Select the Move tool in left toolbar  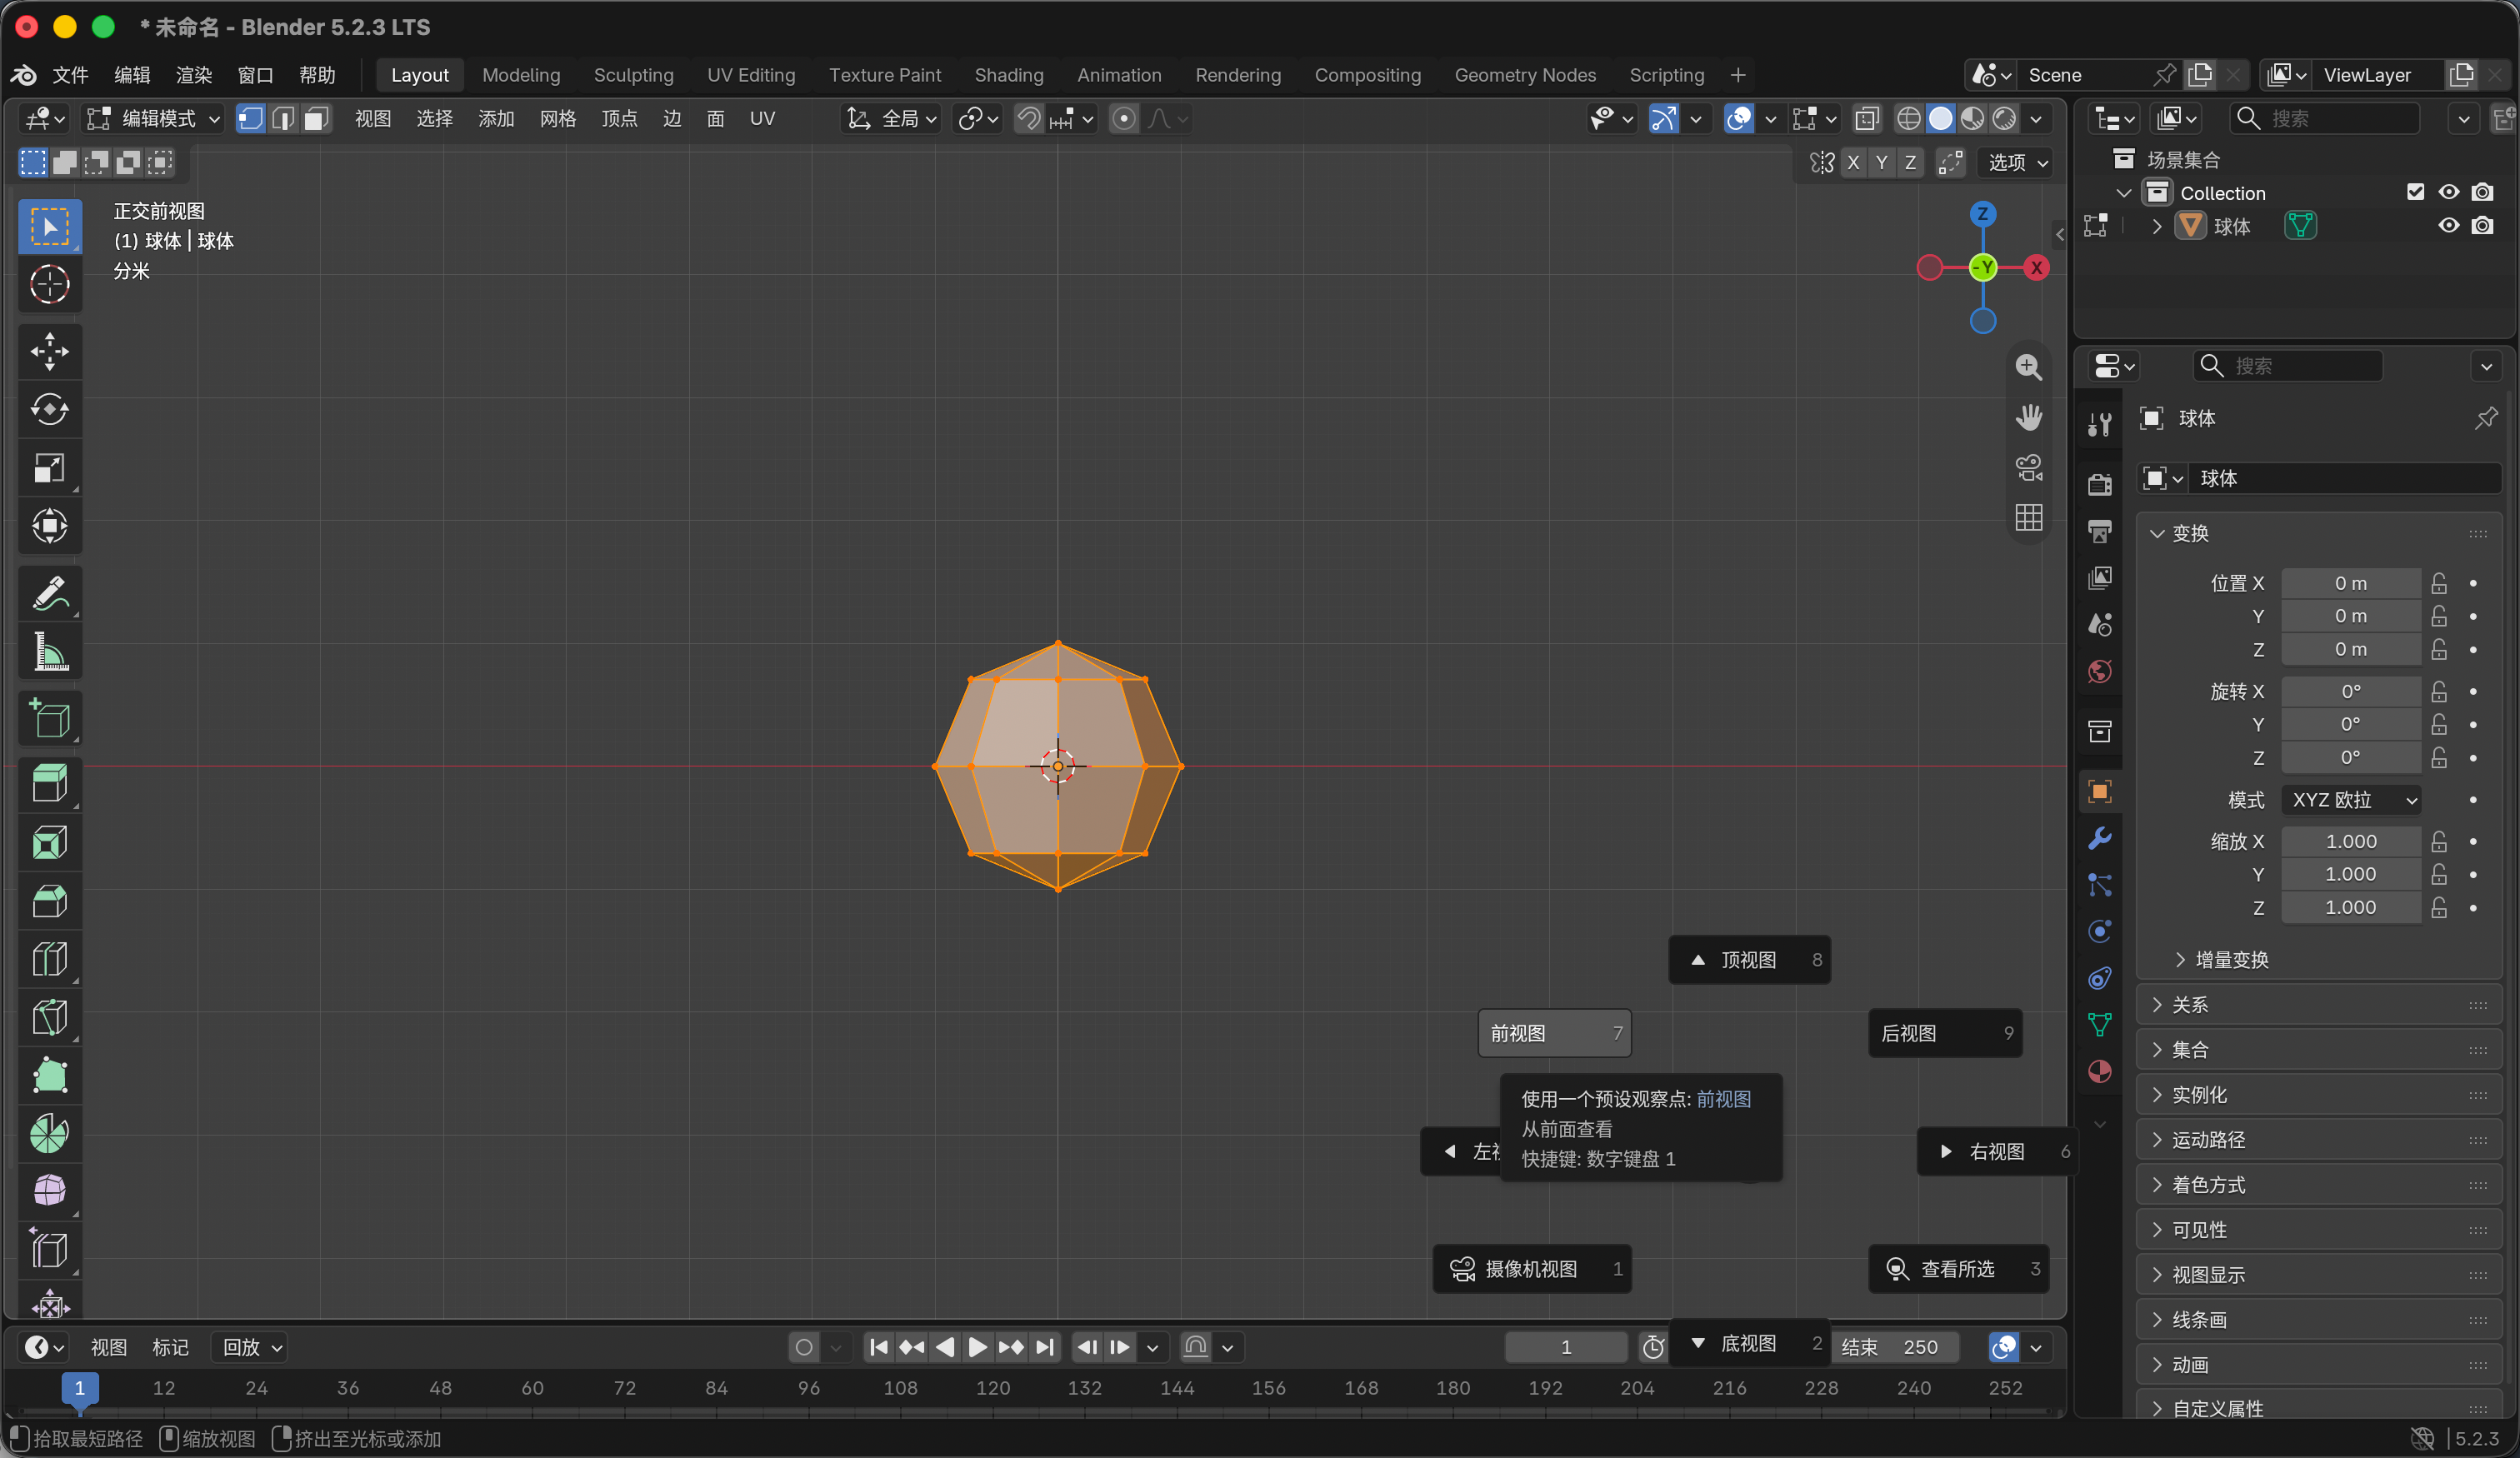point(50,351)
